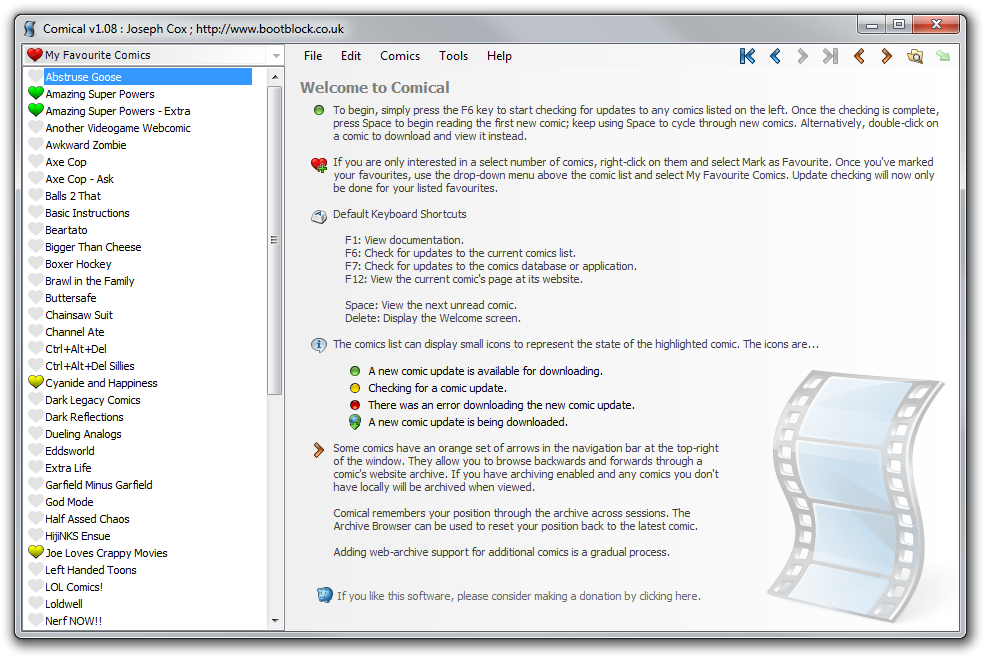Click the green download arrow icon
985x657 pixels.
942,56
